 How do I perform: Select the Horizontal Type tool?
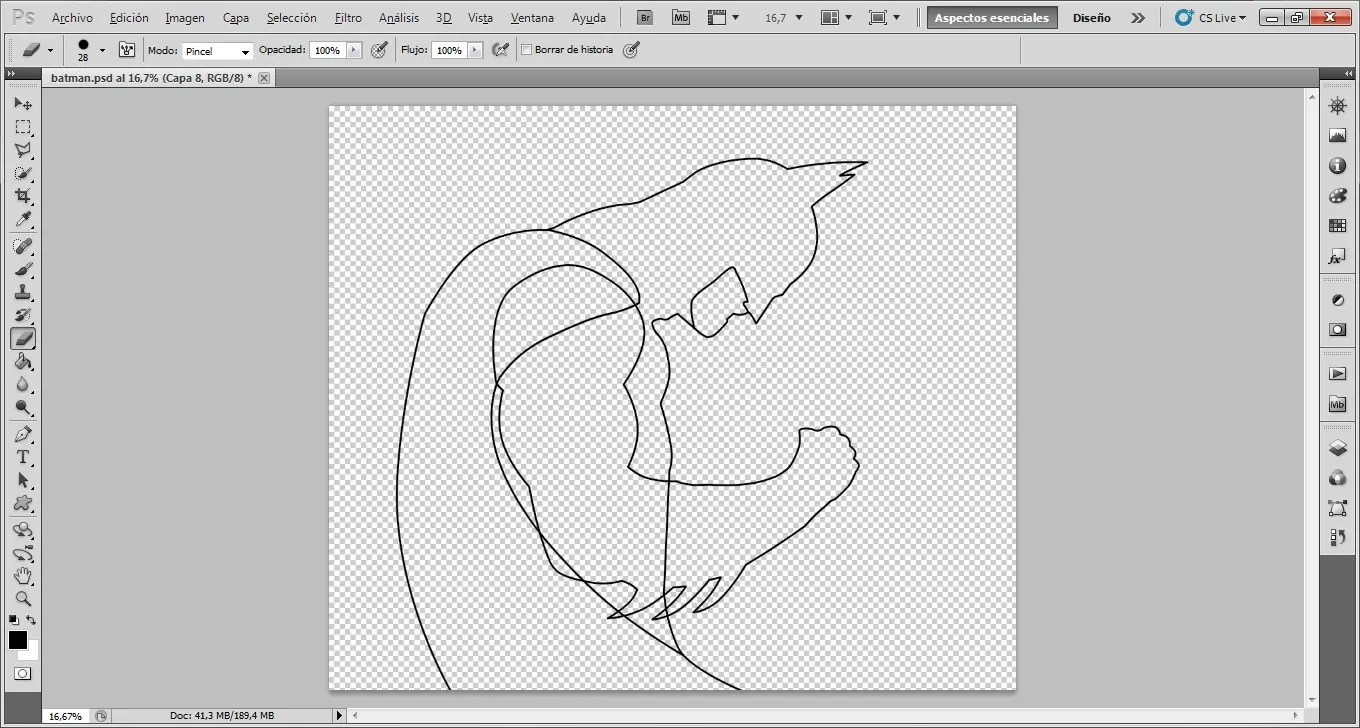(22, 457)
